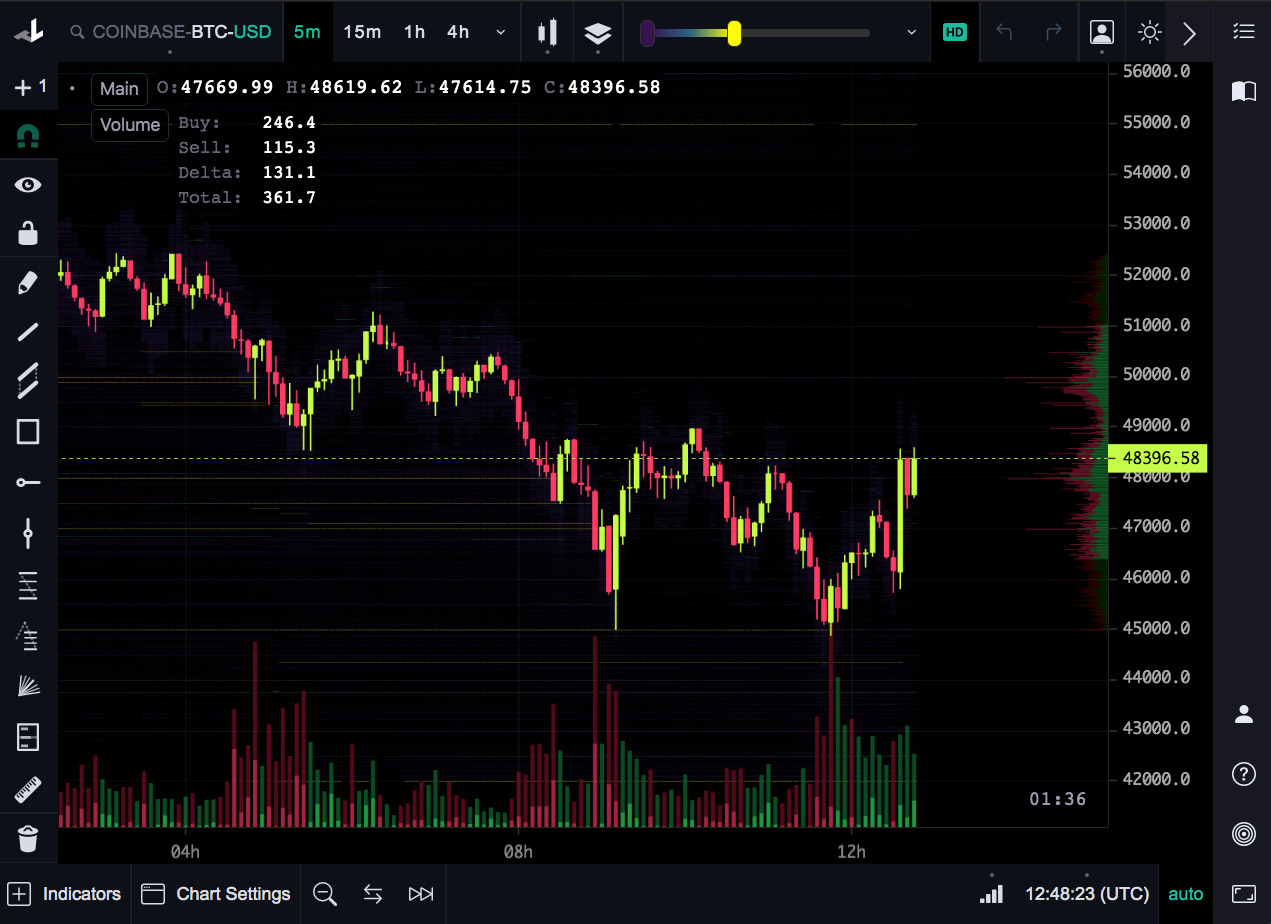The image size is (1271, 924).
Task: Open the Main indicator label menu
Action: click(119, 89)
